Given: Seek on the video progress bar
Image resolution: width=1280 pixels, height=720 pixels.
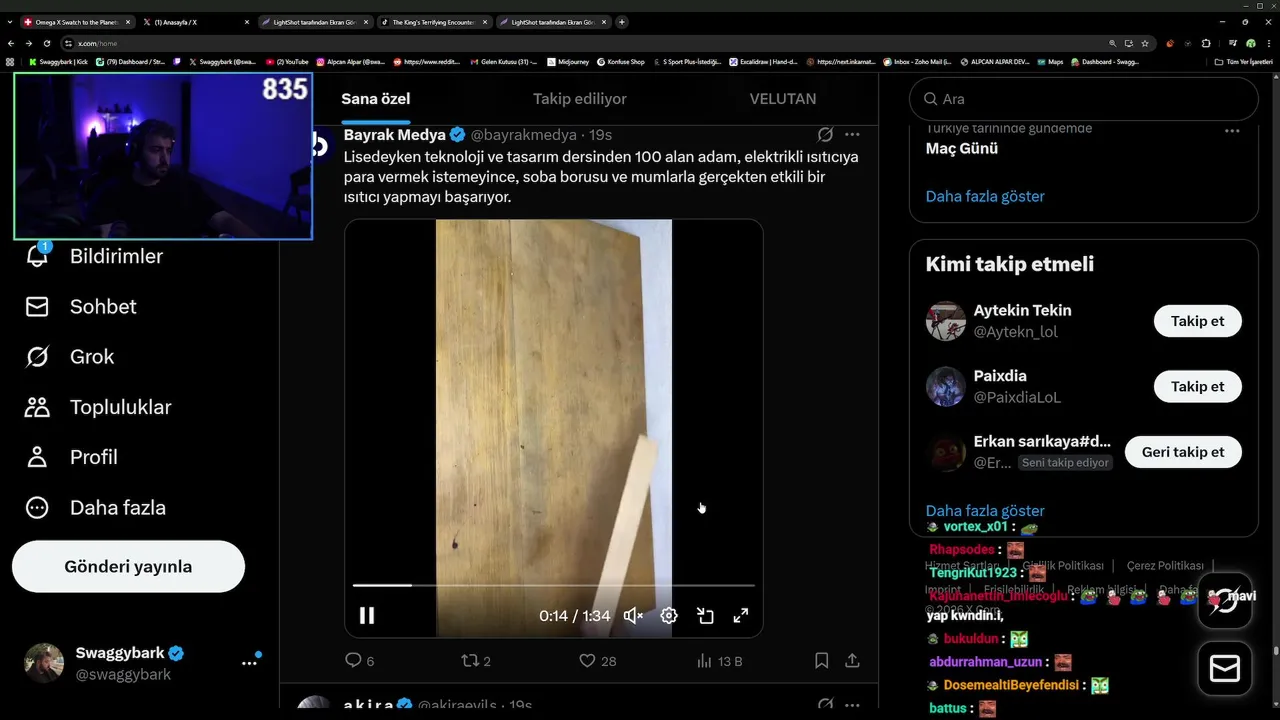Looking at the screenshot, I should (553, 585).
